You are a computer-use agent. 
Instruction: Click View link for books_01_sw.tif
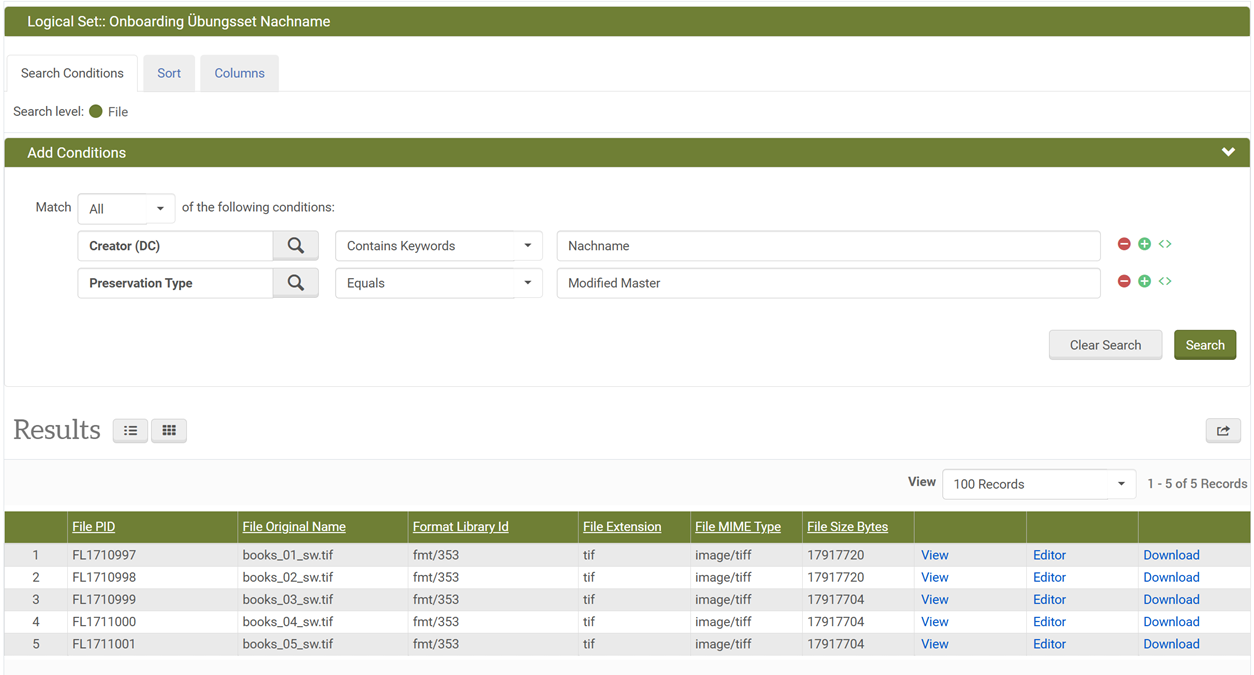pyautogui.click(x=934, y=555)
